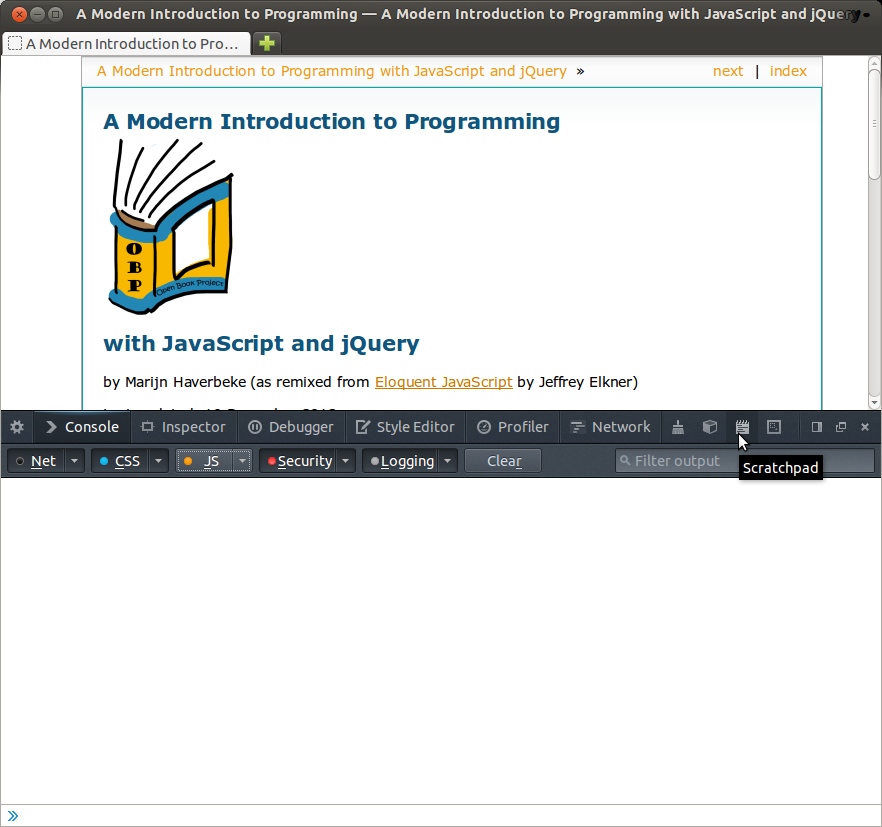The width and height of the screenshot is (882, 827).
Task: Close the developer tools panel
Action: coord(865,428)
